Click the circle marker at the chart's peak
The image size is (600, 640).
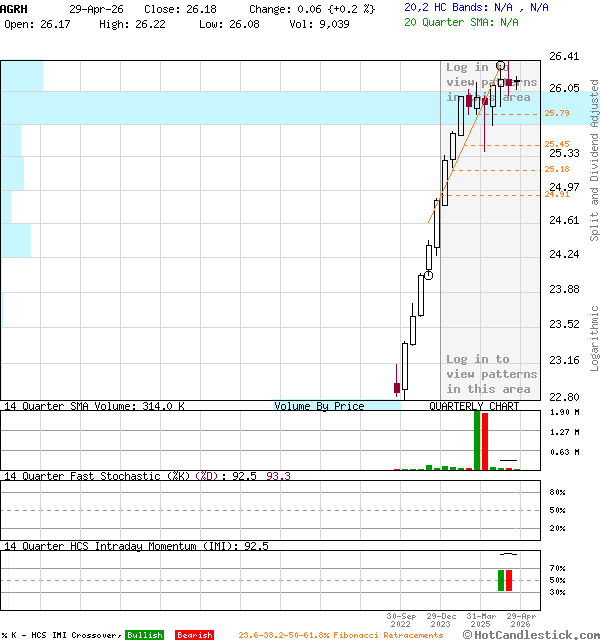click(501, 65)
